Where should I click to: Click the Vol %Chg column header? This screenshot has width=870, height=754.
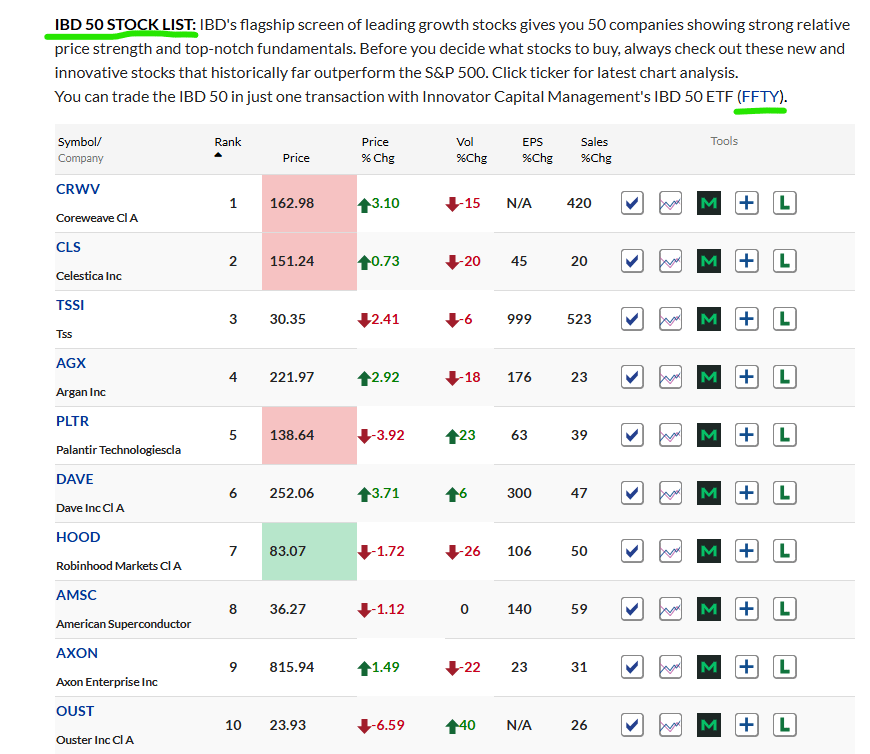pos(471,150)
